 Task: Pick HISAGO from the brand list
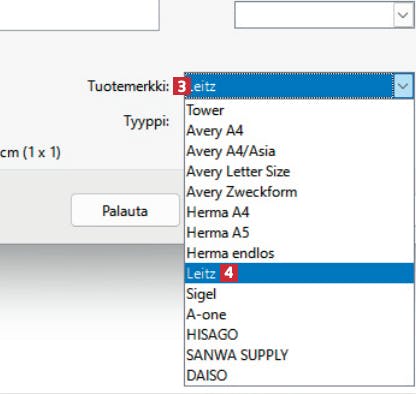pos(299,335)
